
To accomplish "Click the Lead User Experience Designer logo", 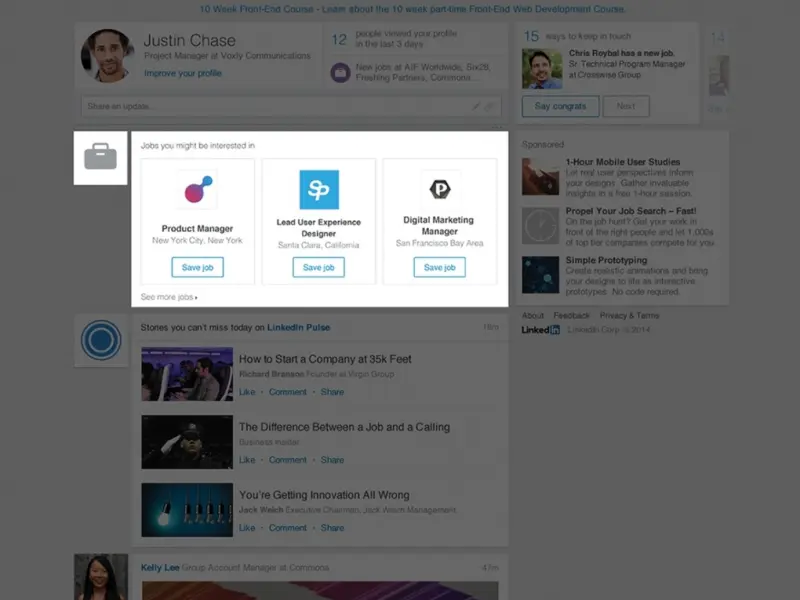I will (319, 190).
